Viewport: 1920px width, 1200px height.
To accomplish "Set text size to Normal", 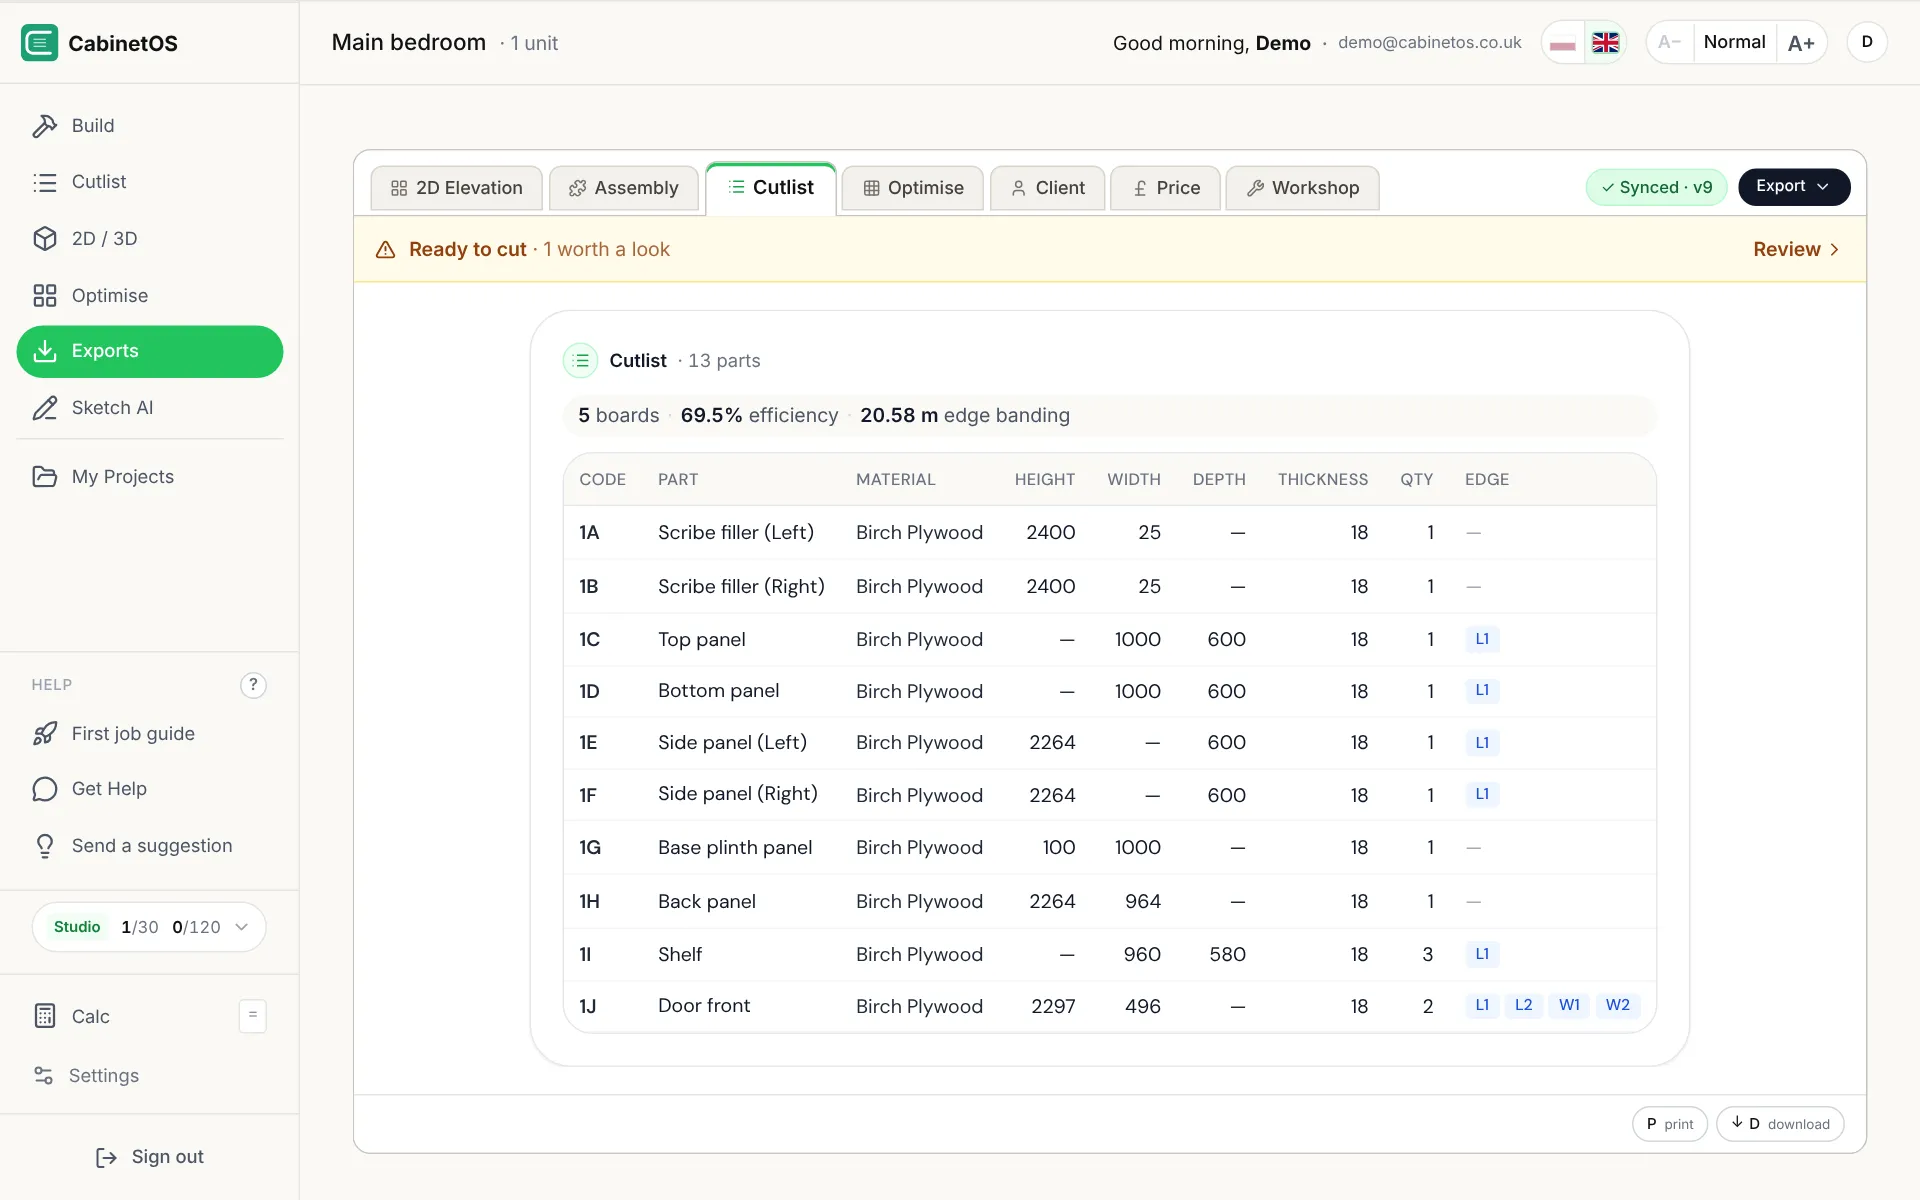I will (1734, 42).
